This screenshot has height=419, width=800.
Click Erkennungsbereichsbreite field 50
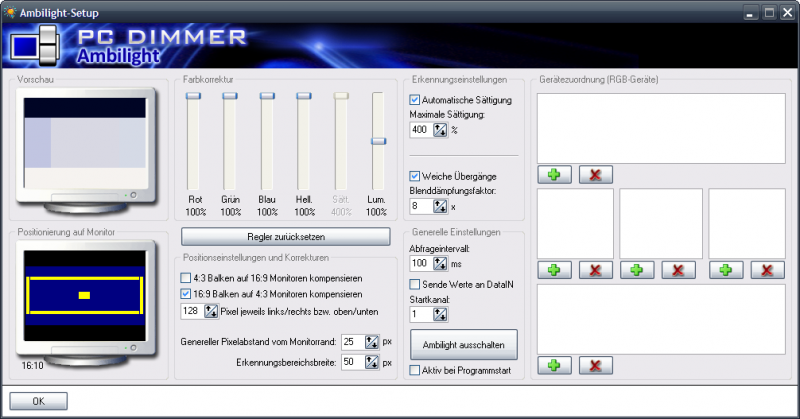point(354,362)
